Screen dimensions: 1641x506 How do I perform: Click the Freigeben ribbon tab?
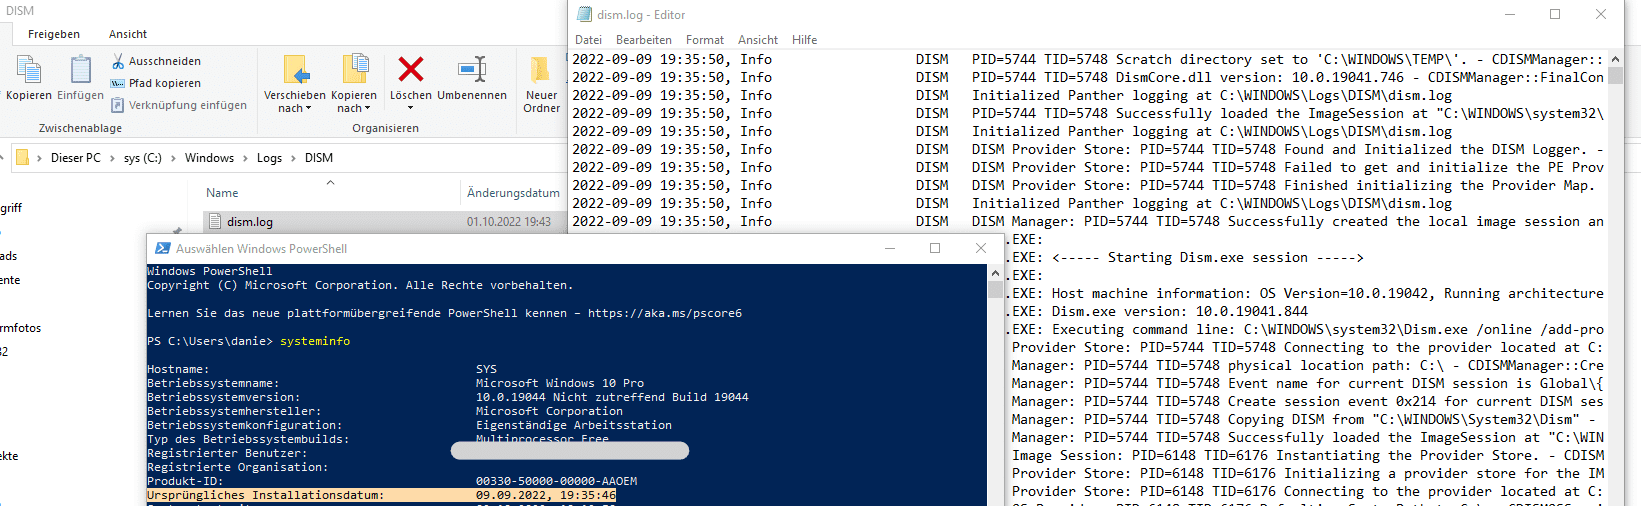pyautogui.click(x=54, y=34)
